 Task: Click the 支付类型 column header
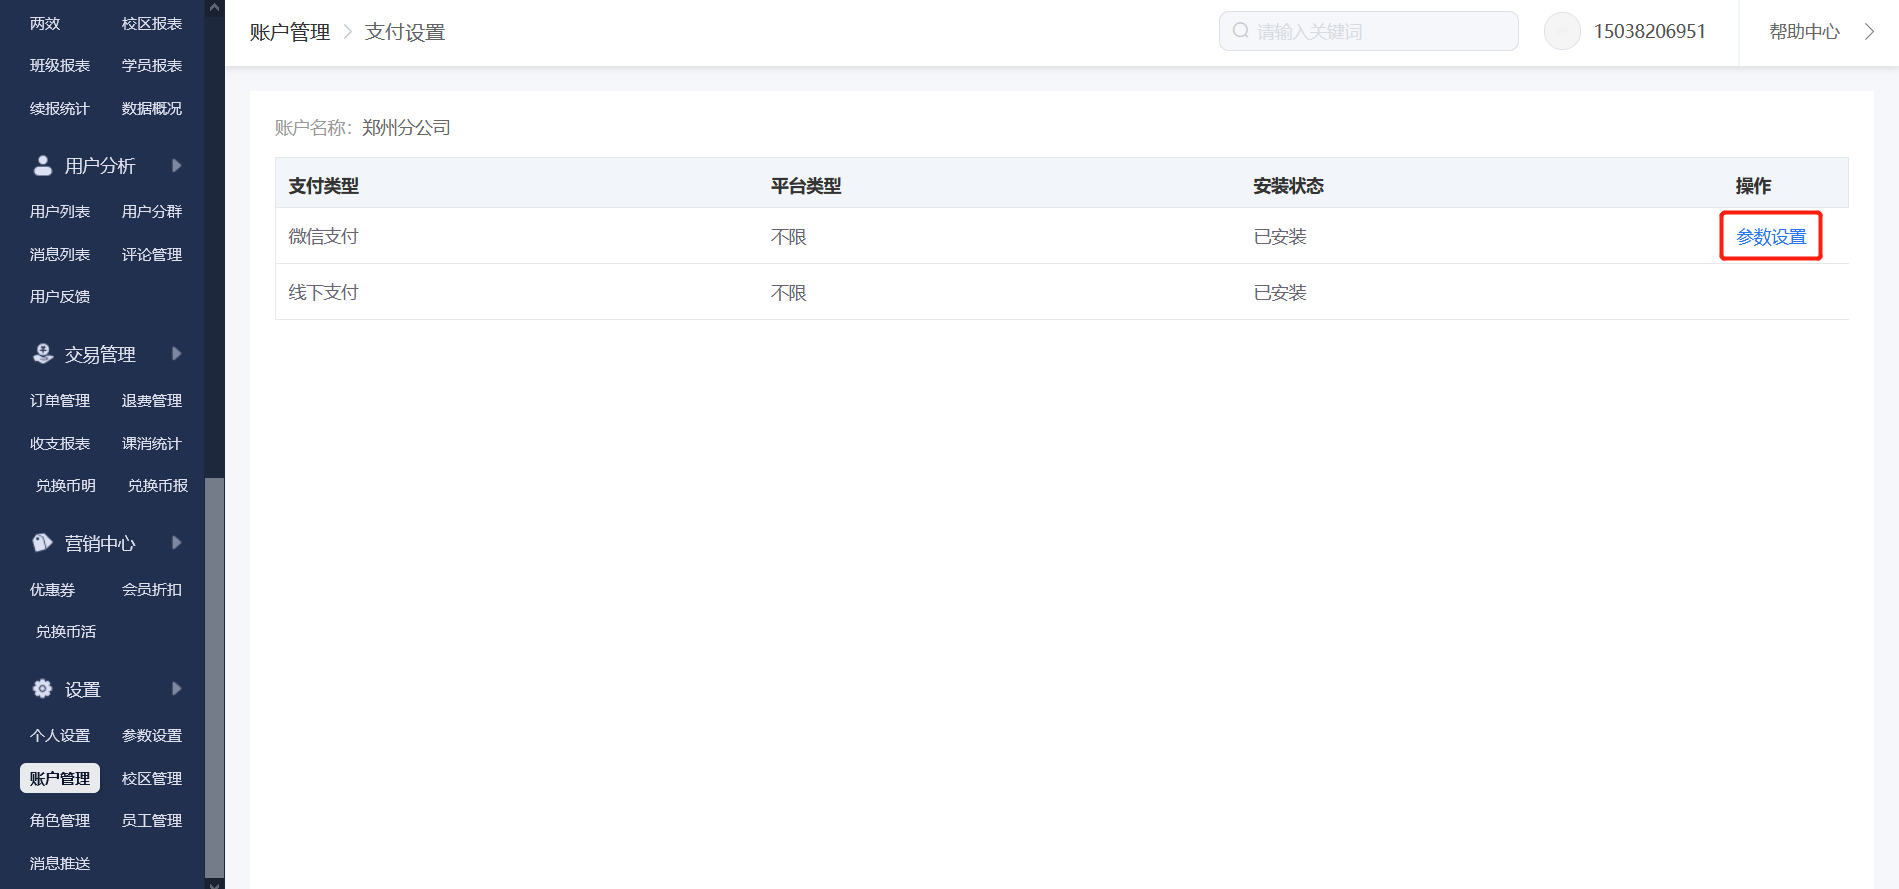(x=323, y=186)
